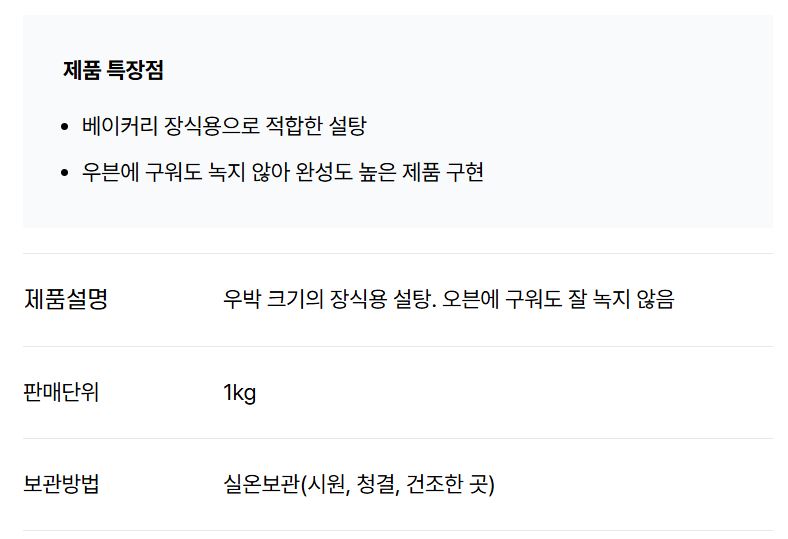Image resolution: width=788 pixels, height=539 pixels.
Task: Click the word 설탕 ending the first bullet
Action: click(348, 126)
